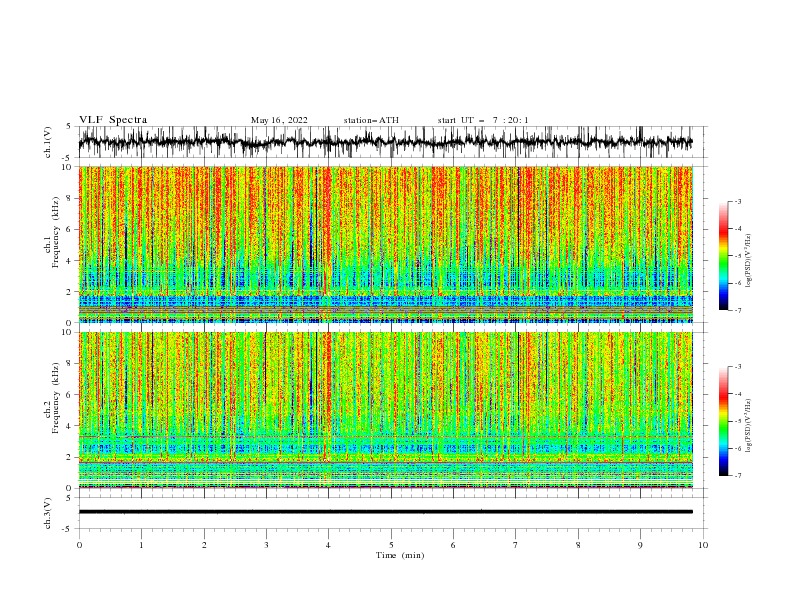Click the "4" tick on the time axis

coord(328,545)
